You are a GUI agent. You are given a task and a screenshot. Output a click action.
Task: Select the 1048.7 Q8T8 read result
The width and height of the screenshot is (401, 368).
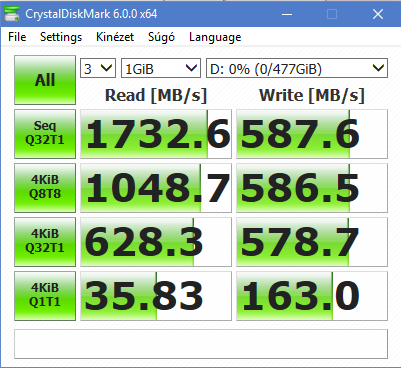[x=156, y=188]
